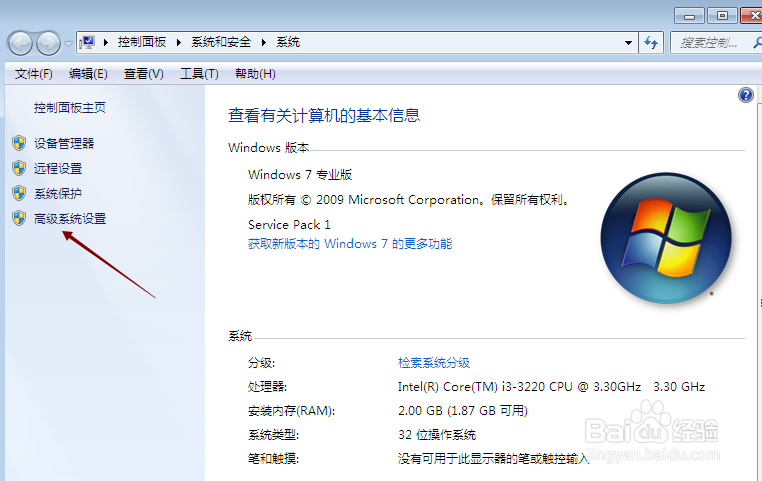Open 远程设置 link
This screenshot has height=481, width=762.
pyautogui.click(x=58, y=169)
